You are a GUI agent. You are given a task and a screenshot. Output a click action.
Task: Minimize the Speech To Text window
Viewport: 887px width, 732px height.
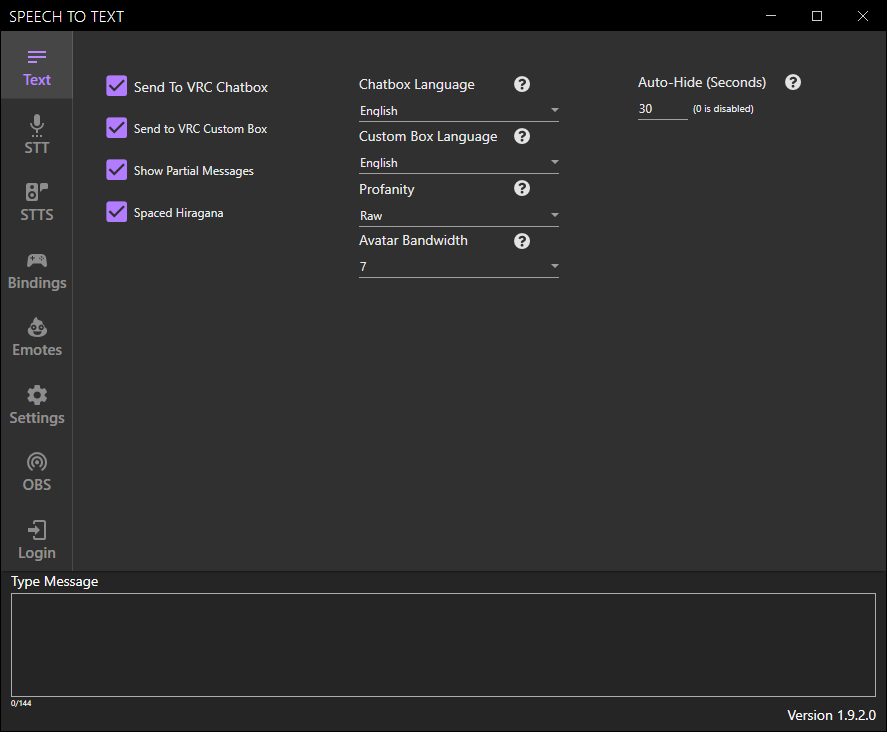[x=771, y=16]
